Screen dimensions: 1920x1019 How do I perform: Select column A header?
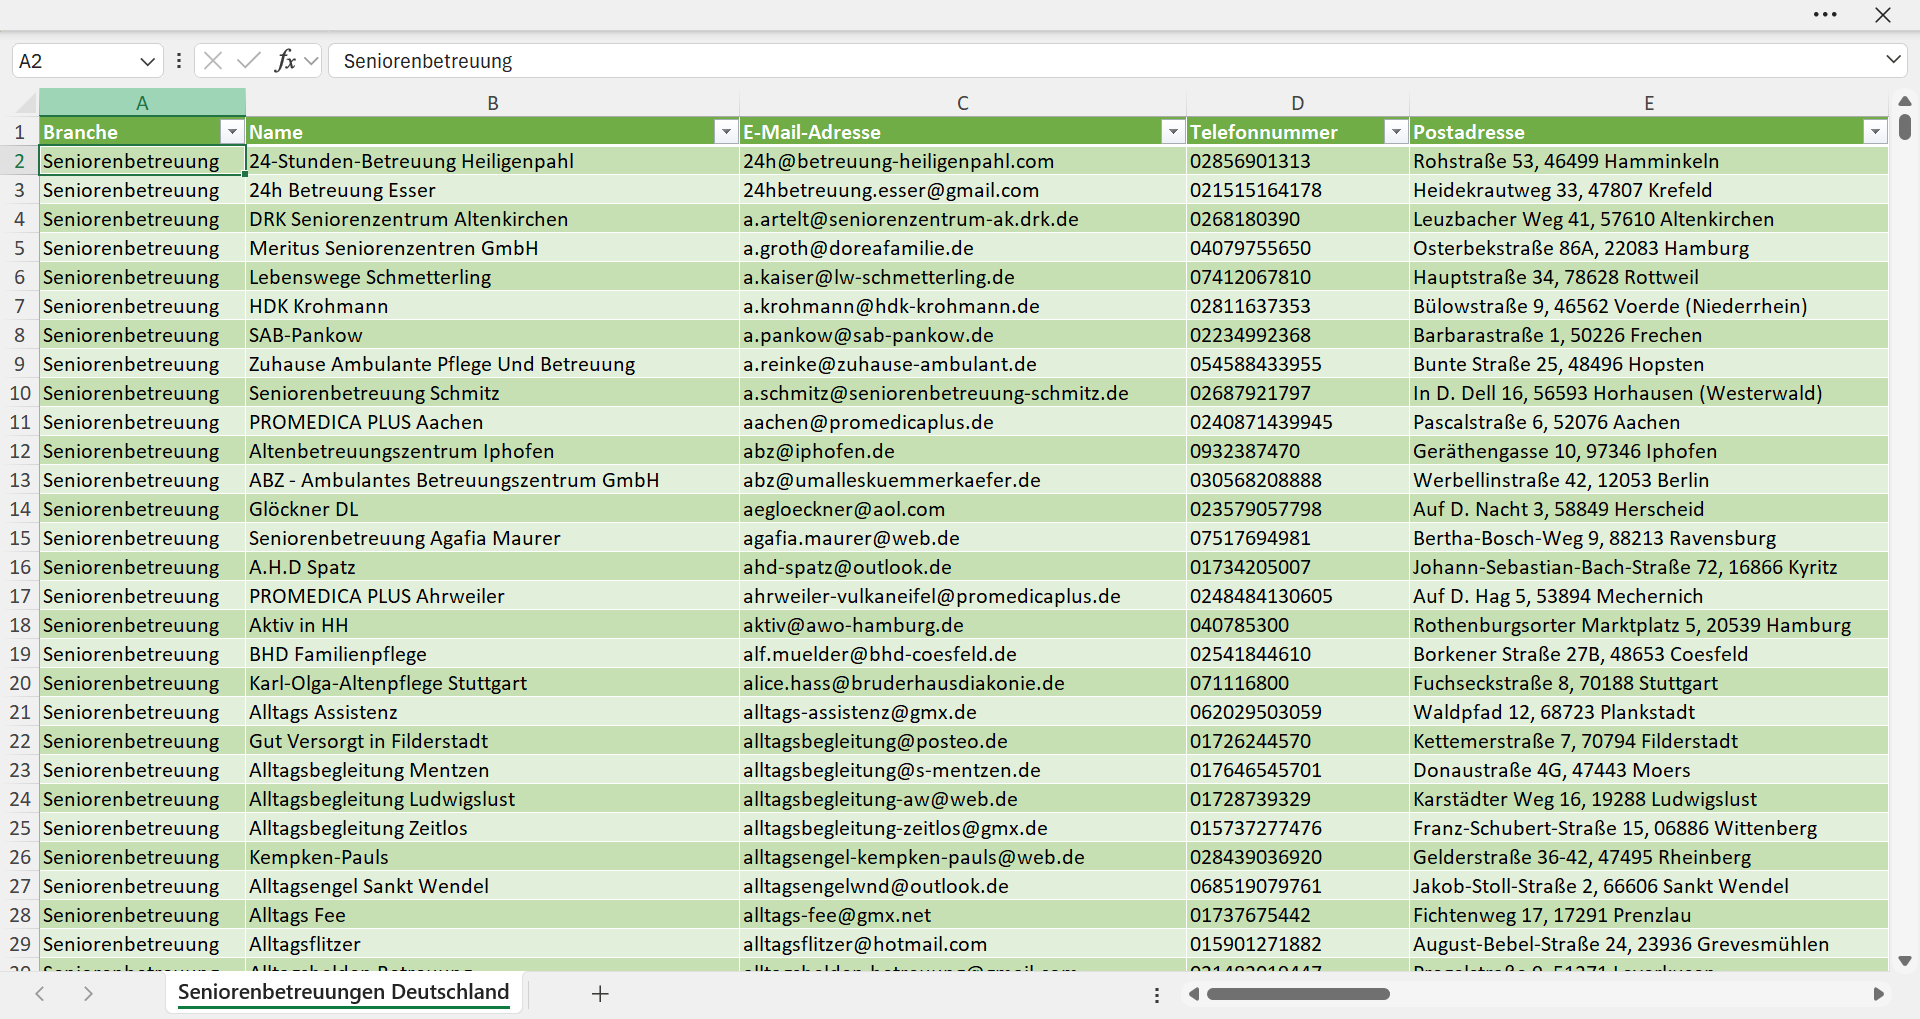(142, 103)
